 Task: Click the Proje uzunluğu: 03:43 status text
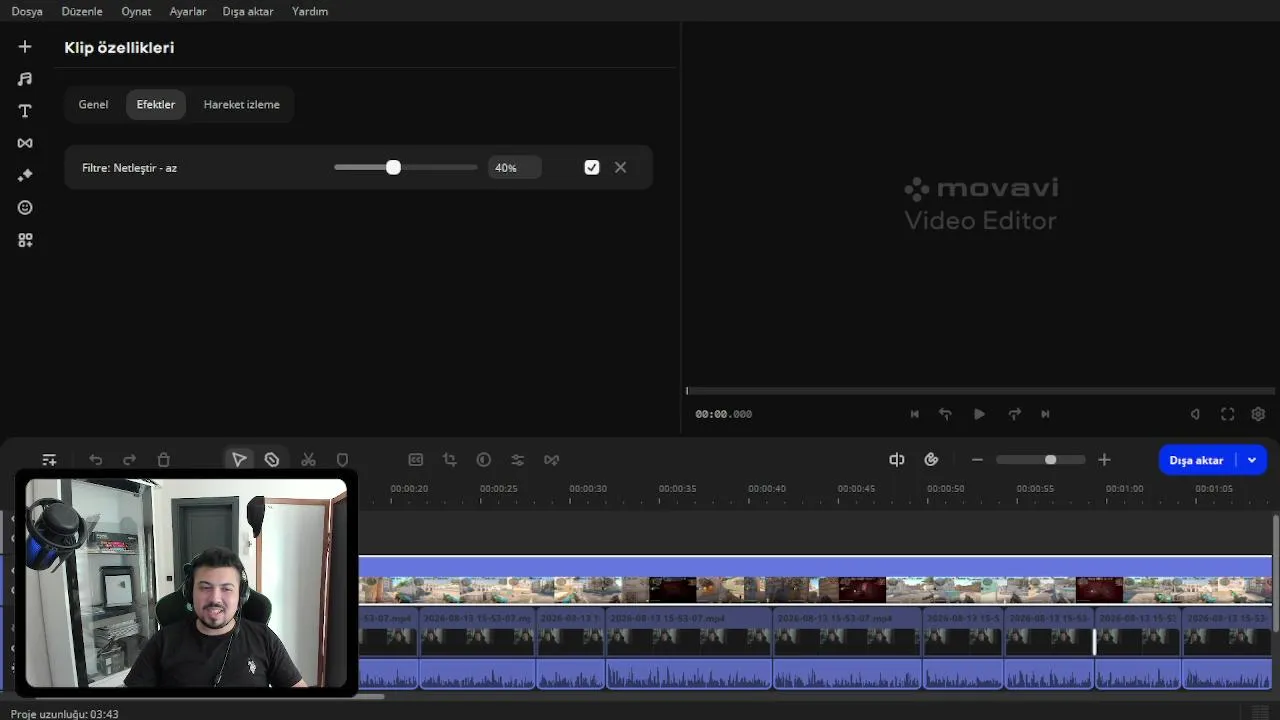coord(65,714)
